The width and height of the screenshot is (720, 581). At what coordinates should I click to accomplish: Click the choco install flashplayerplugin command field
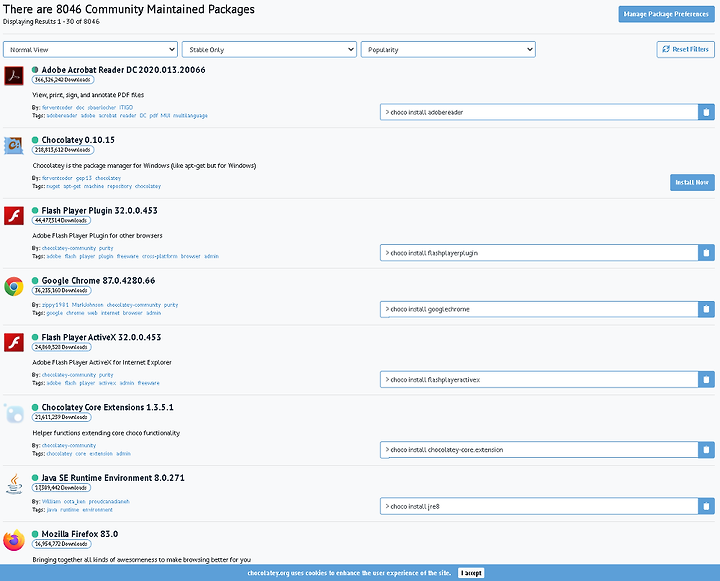(539, 253)
